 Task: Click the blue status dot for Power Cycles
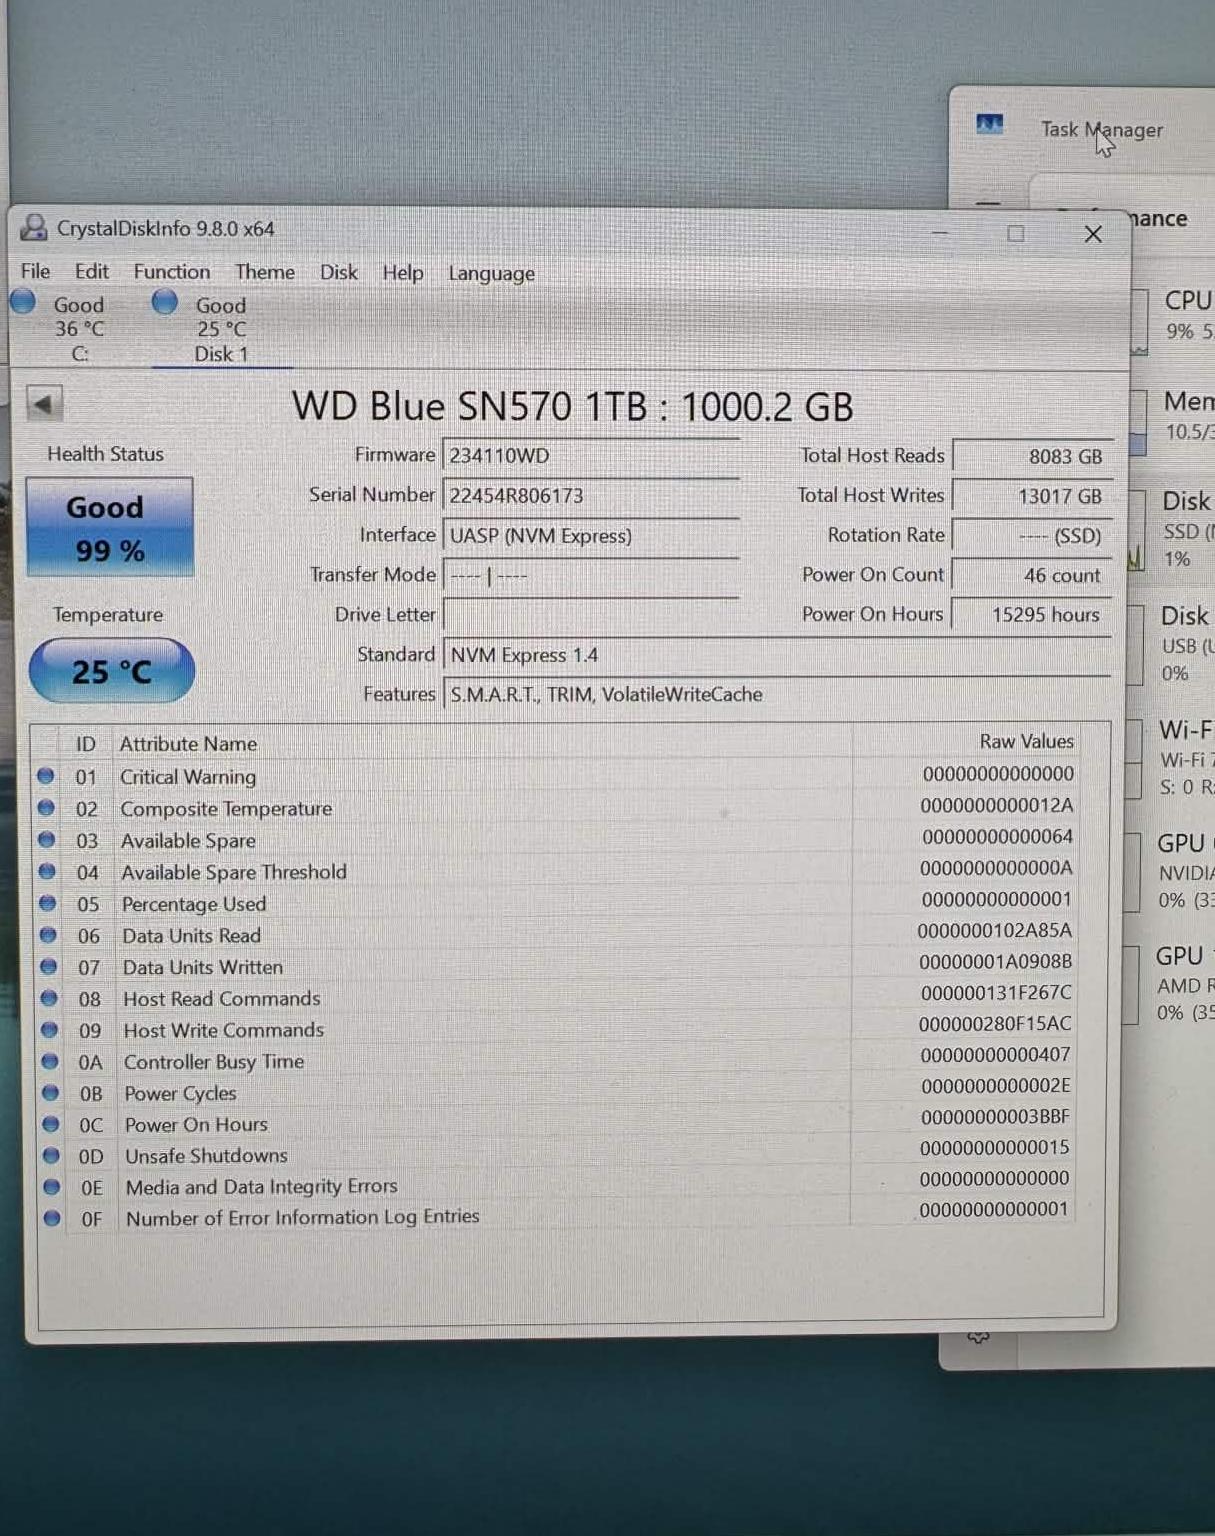[50, 1092]
